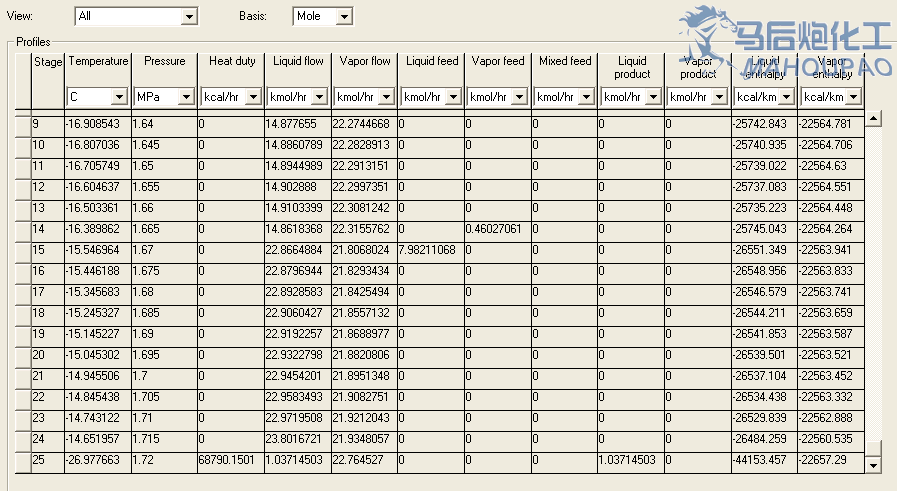897x491 pixels.
Task: Expand the Temperature unit dropdown (C)
Action: [119, 97]
